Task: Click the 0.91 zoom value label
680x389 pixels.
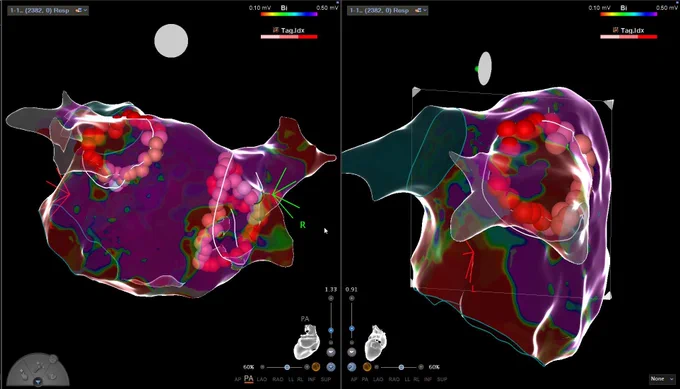Action: point(352,289)
